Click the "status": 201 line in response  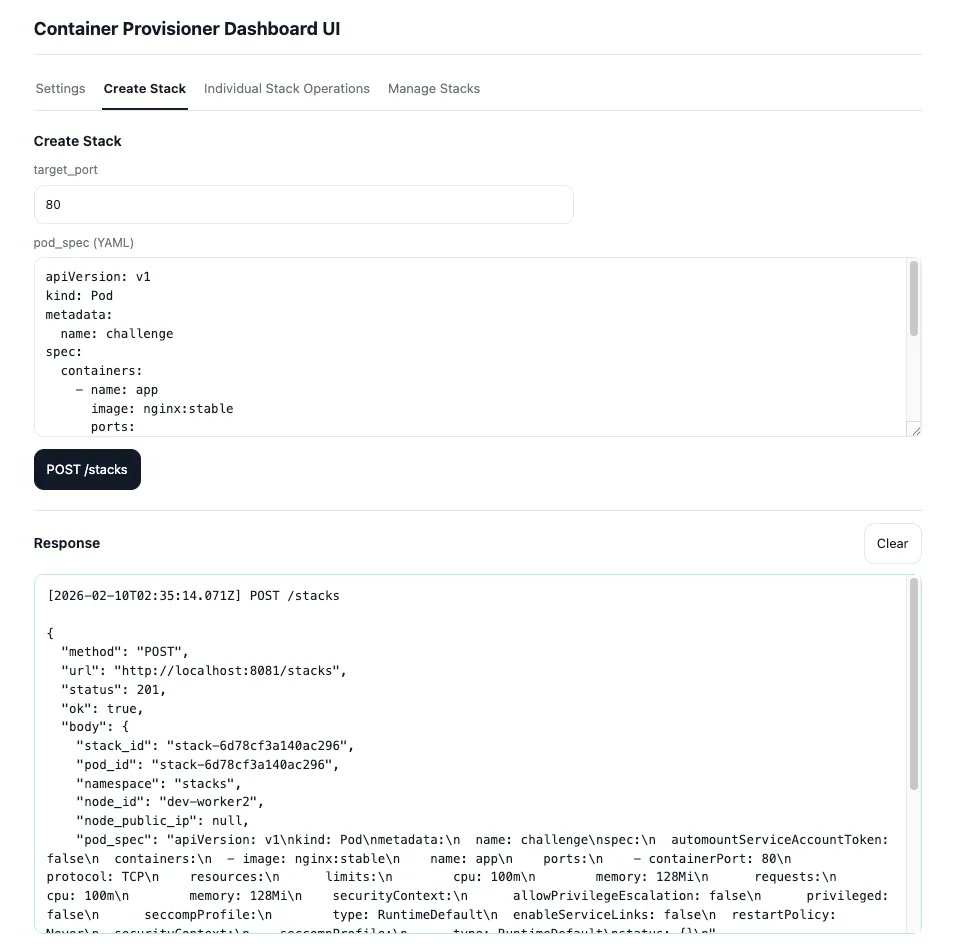(x=114, y=690)
